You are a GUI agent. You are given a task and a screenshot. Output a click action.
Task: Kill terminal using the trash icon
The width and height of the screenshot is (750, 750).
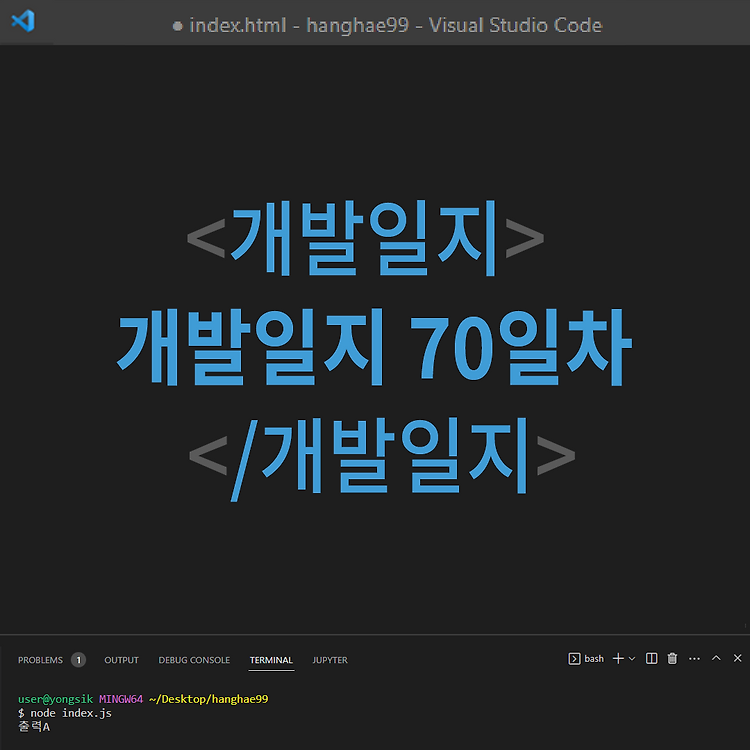(x=673, y=659)
